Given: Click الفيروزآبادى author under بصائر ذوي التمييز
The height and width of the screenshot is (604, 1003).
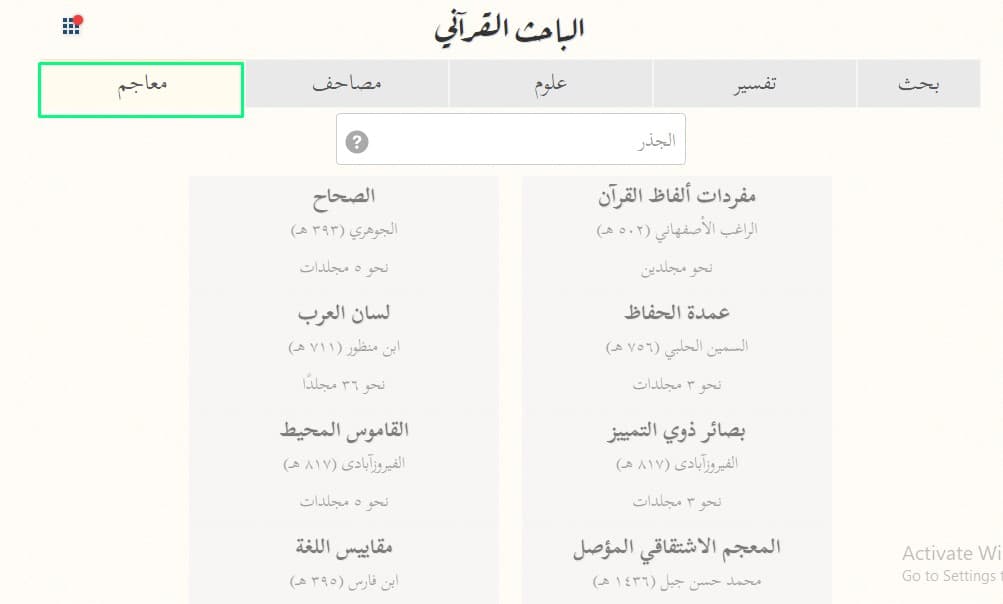Looking at the screenshot, I should coord(677,464).
